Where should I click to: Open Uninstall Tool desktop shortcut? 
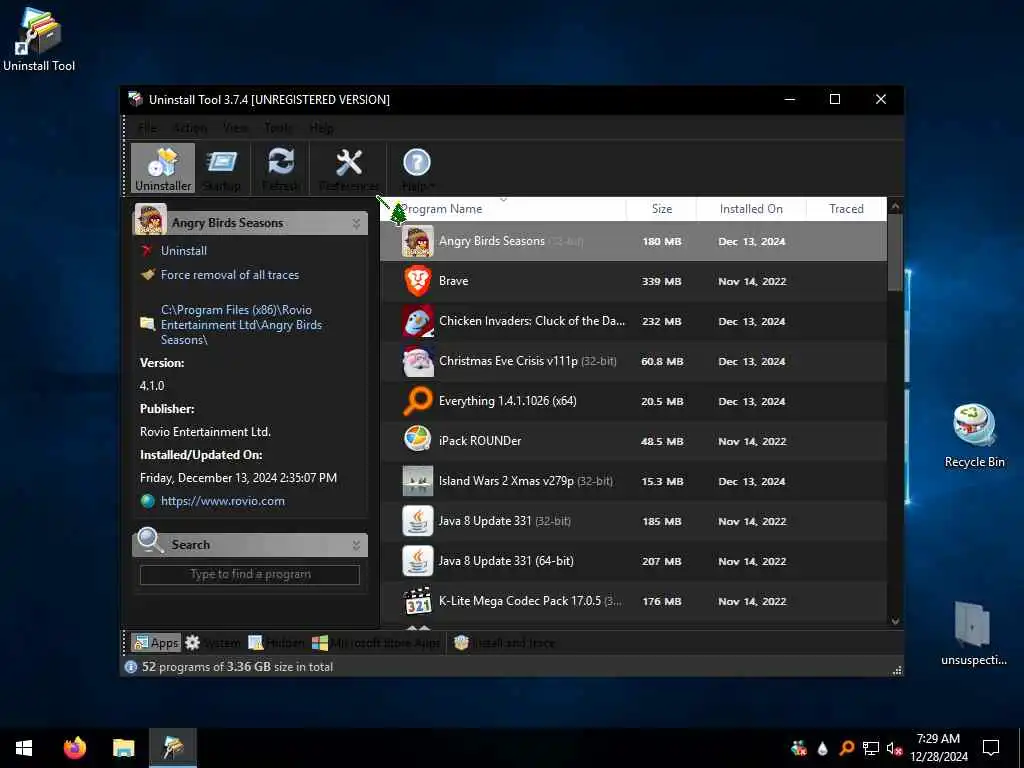(x=39, y=40)
